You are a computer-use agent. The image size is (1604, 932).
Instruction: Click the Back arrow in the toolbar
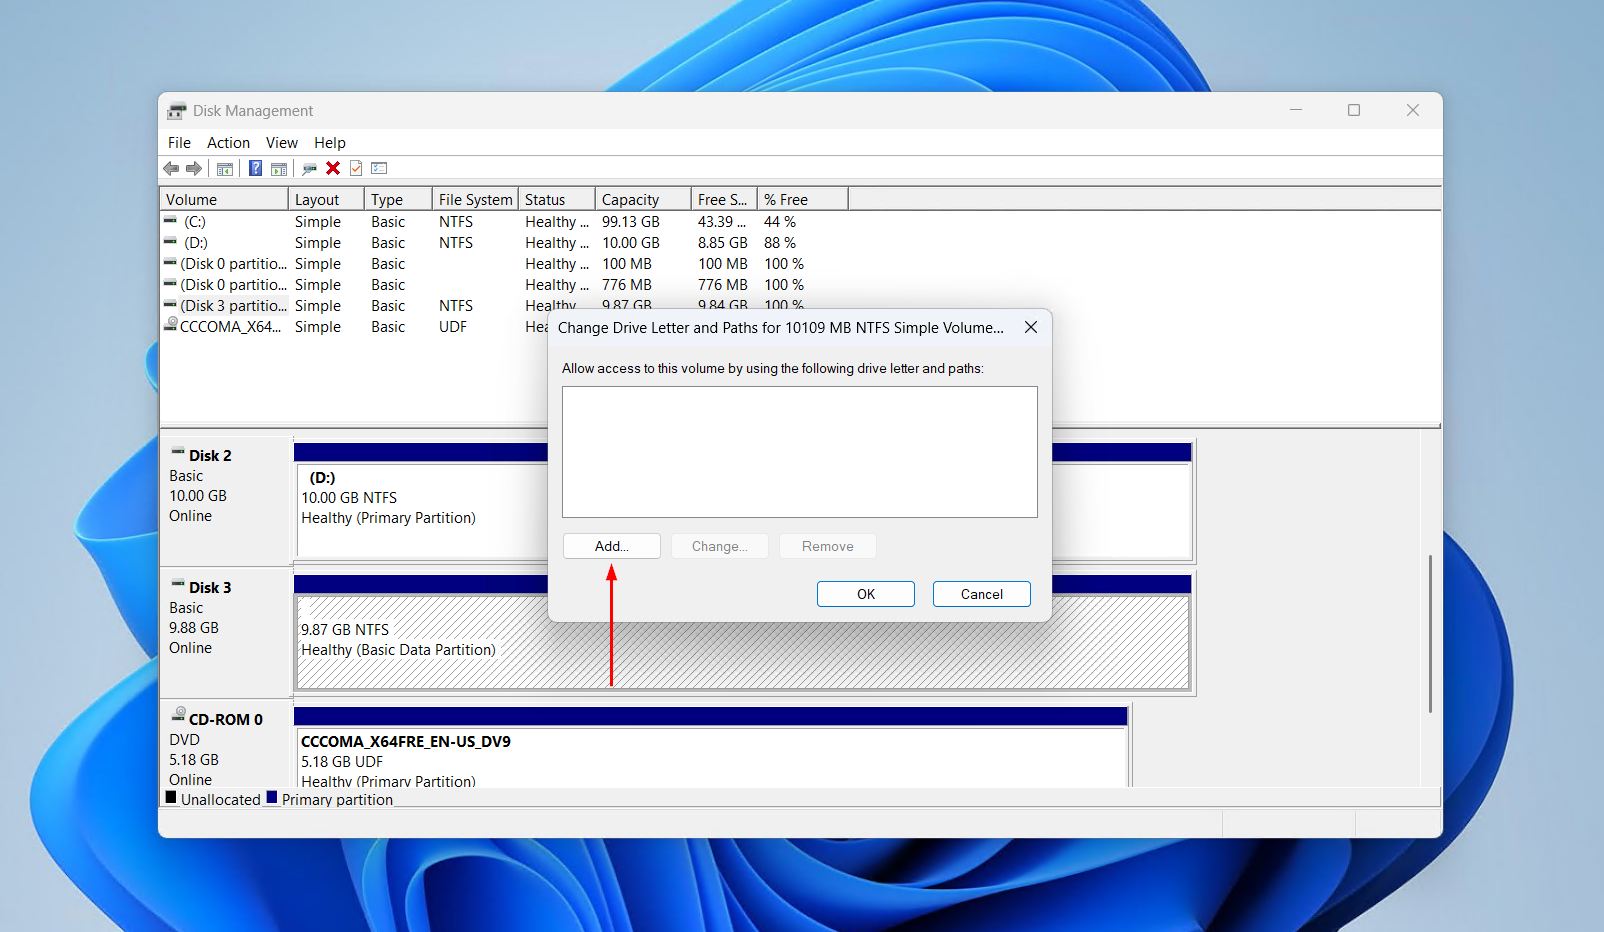tap(171, 168)
